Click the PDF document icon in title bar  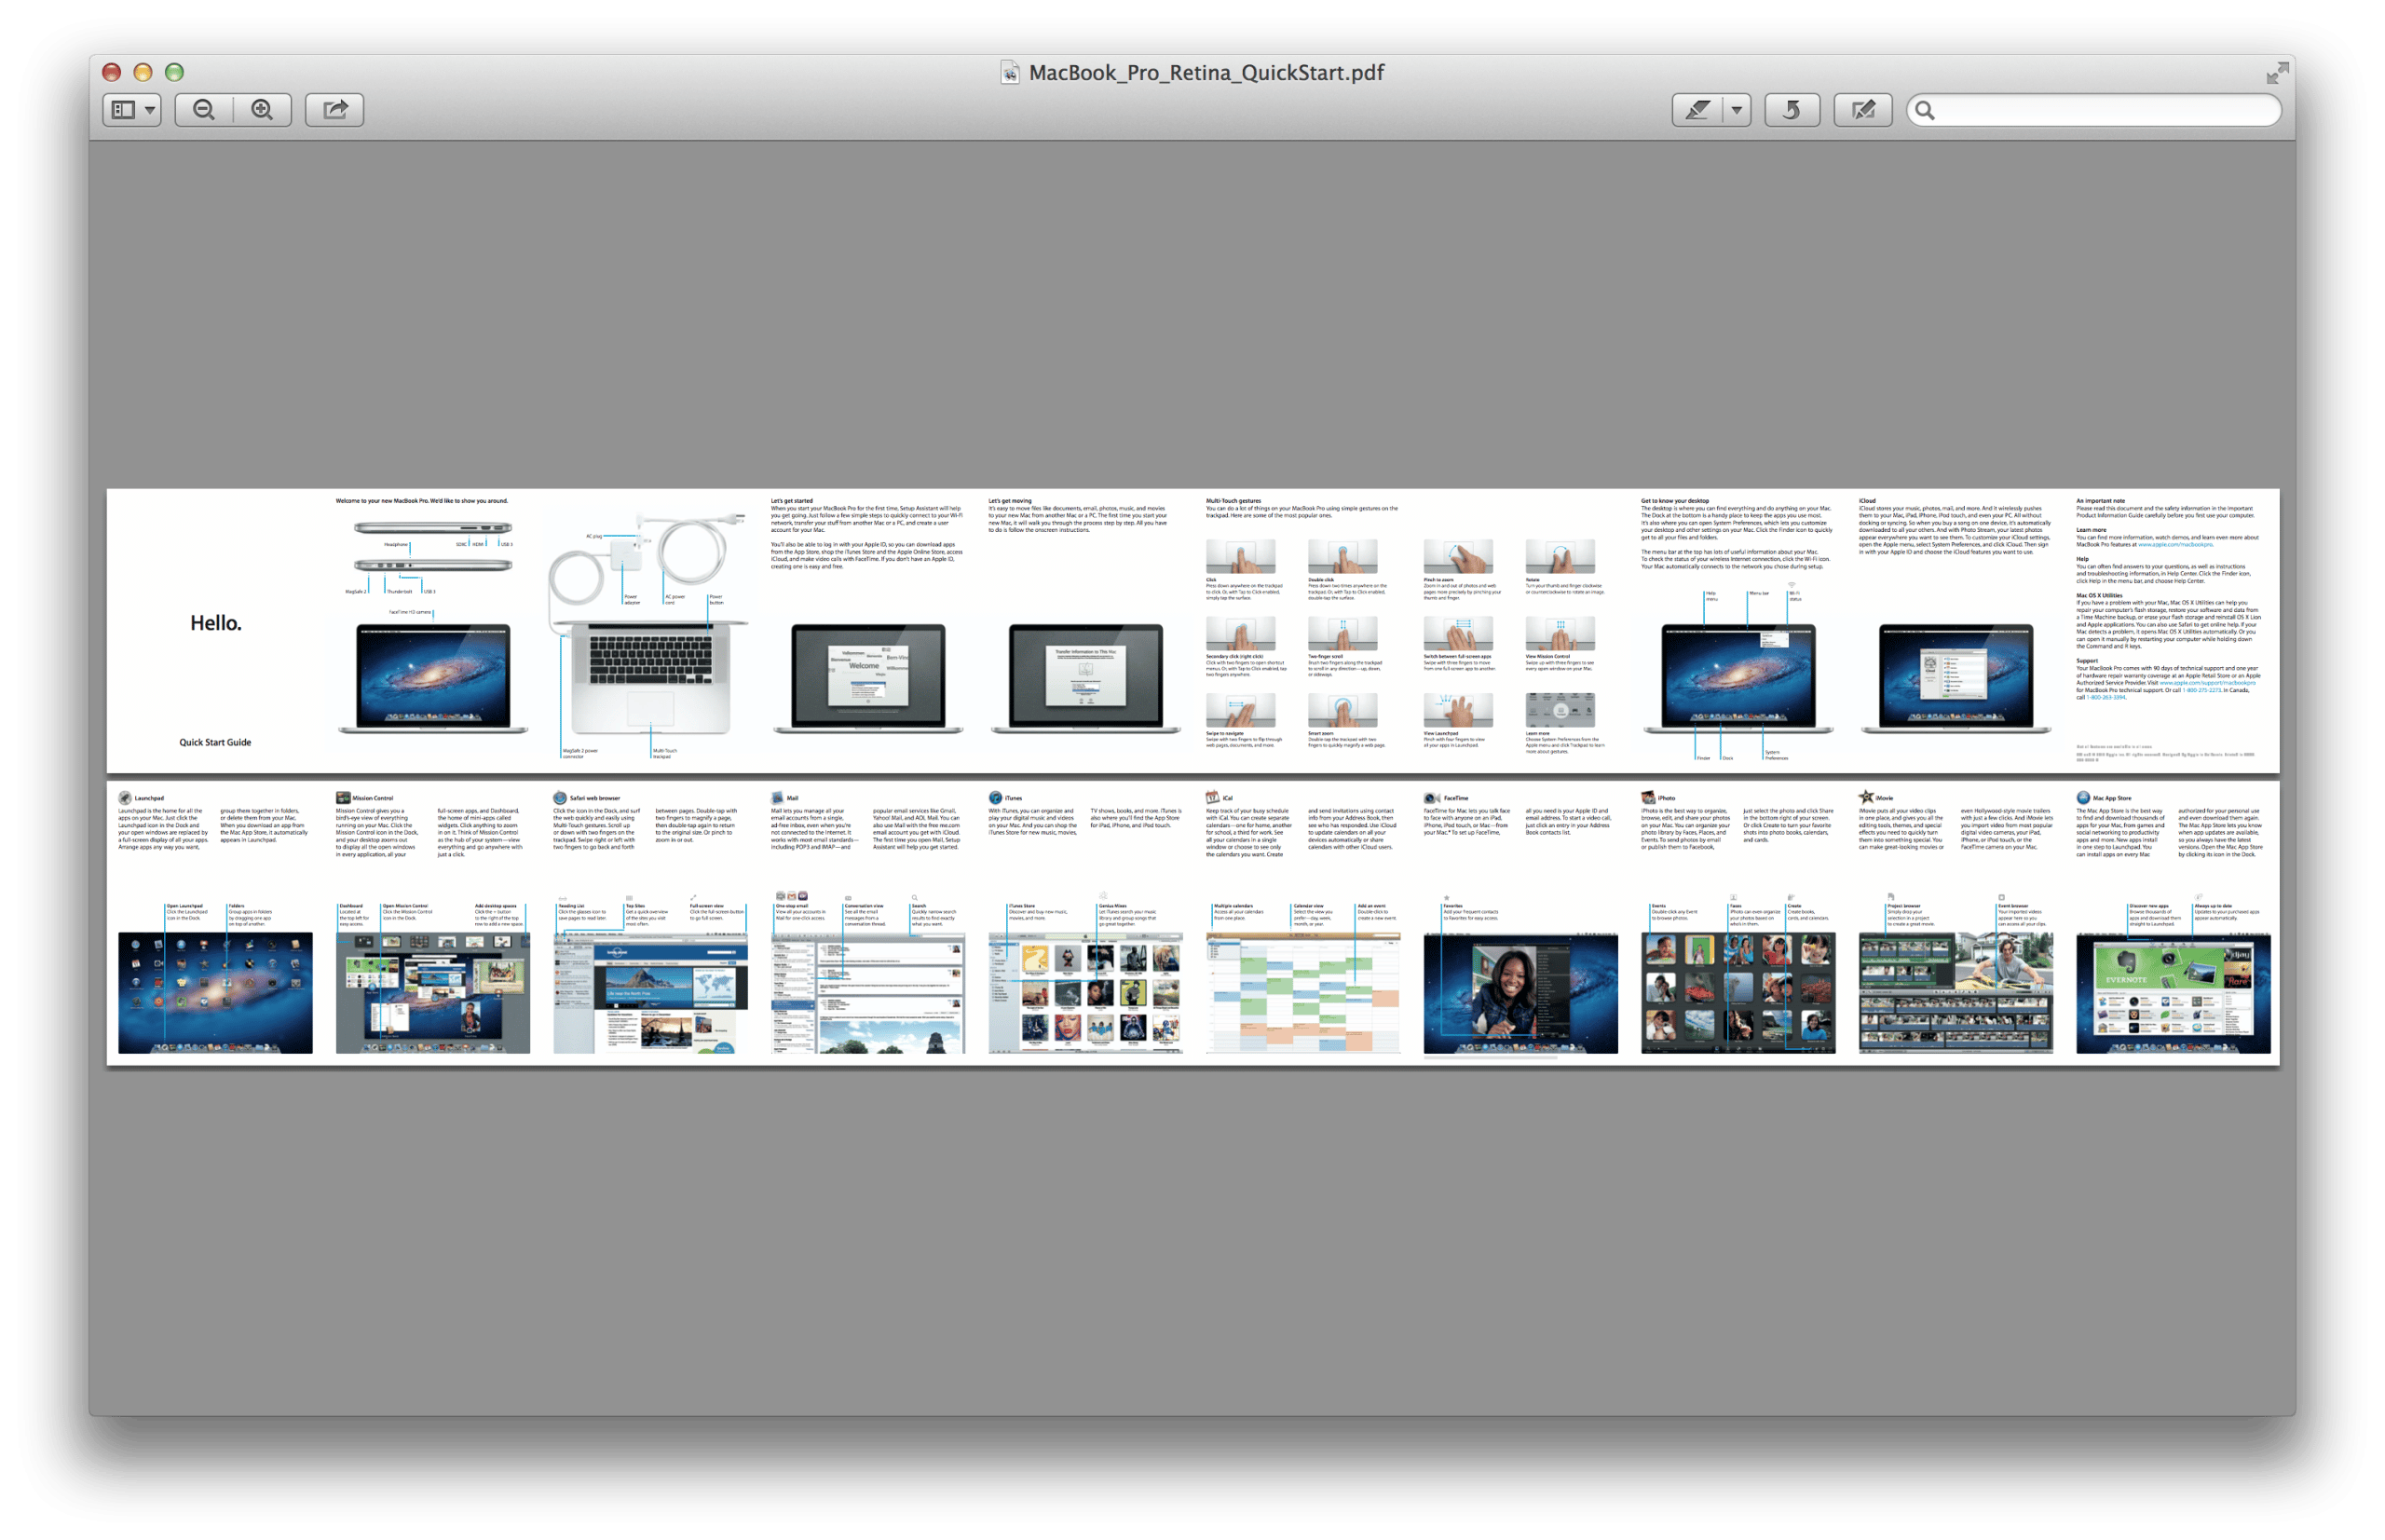point(1010,72)
